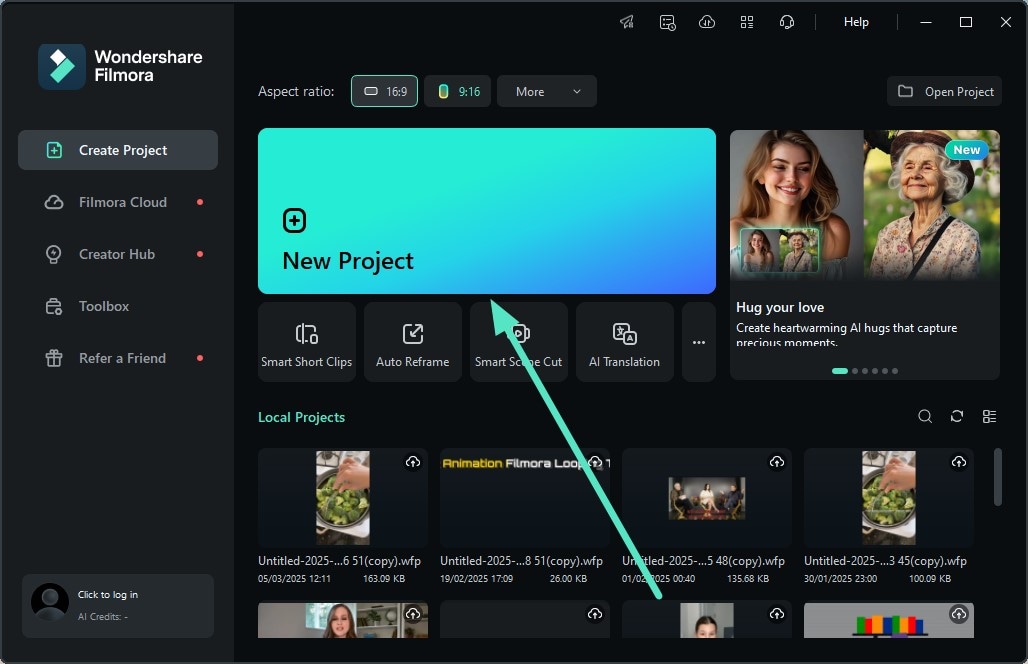This screenshot has width=1028, height=664.
Task: Click the Open Project button
Action: pyautogui.click(x=944, y=91)
